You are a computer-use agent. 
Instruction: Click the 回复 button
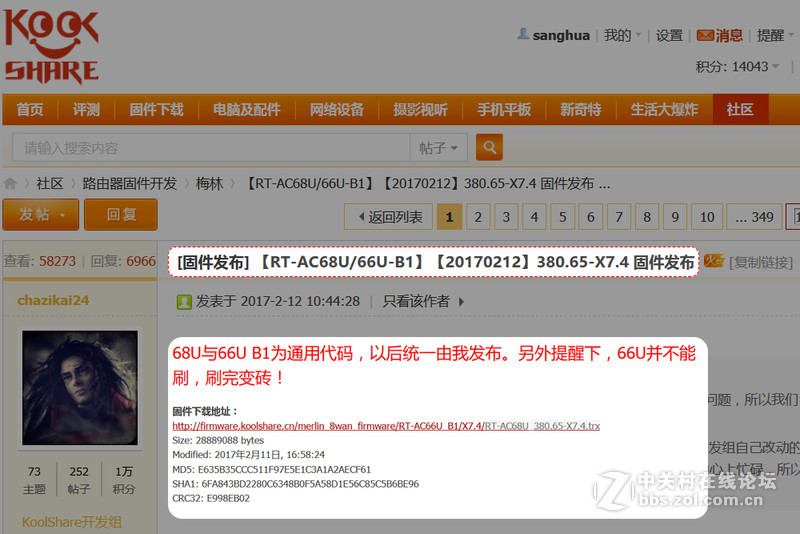click(x=121, y=215)
